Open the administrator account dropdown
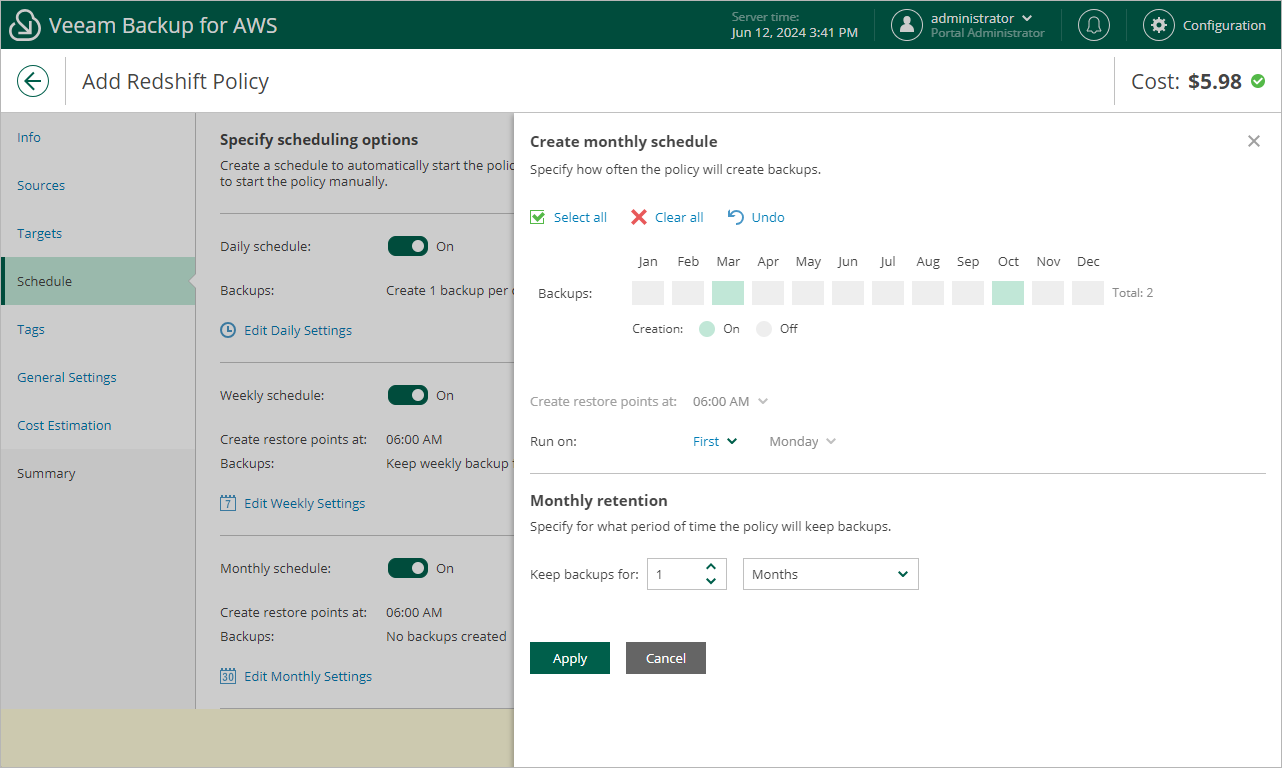1282x768 pixels. (982, 18)
